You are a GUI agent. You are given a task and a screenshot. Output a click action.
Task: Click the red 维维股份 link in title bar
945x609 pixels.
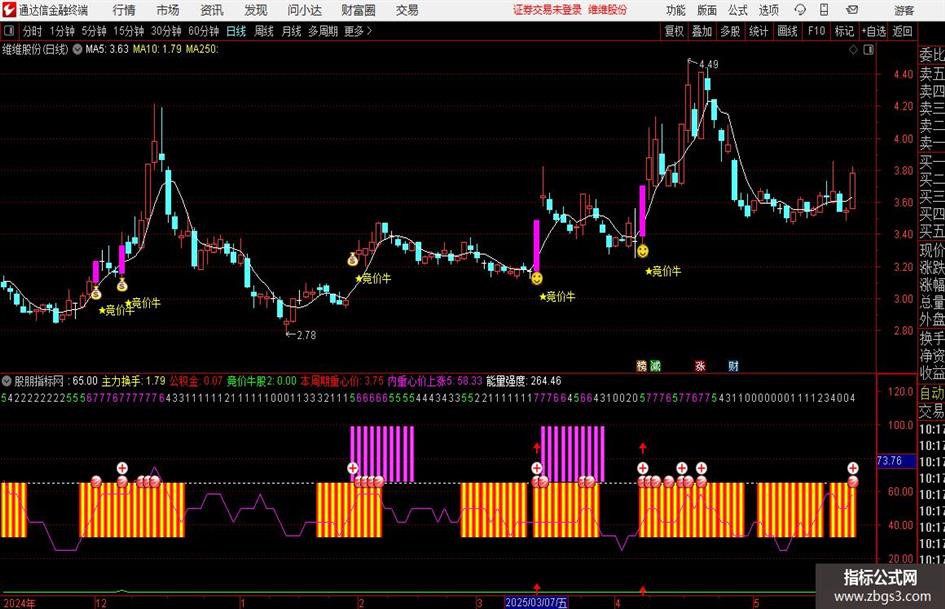608,10
